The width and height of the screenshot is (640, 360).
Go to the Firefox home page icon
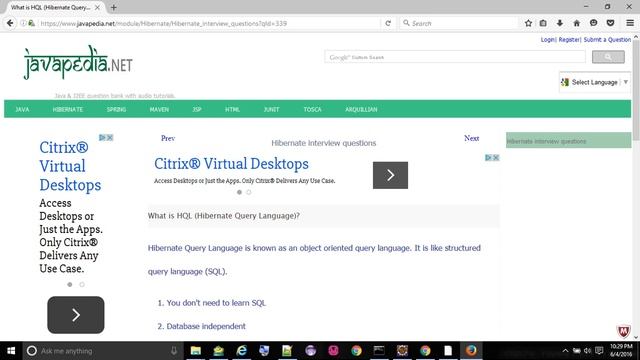pos(576,23)
